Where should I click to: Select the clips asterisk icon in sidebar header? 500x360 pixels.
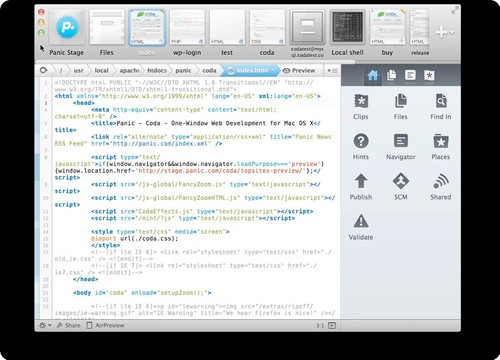429,75
